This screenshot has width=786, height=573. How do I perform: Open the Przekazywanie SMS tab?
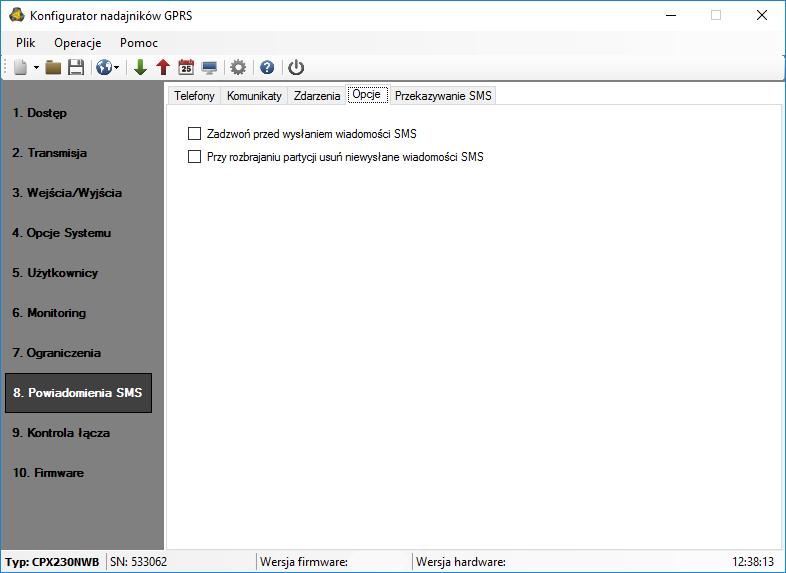(443, 96)
